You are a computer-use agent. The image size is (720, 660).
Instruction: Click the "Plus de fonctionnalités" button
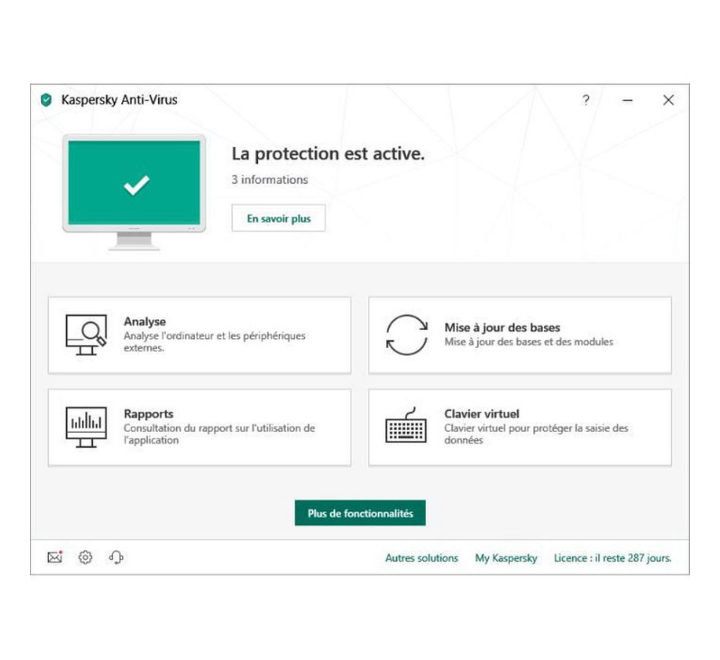[x=360, y=513]
